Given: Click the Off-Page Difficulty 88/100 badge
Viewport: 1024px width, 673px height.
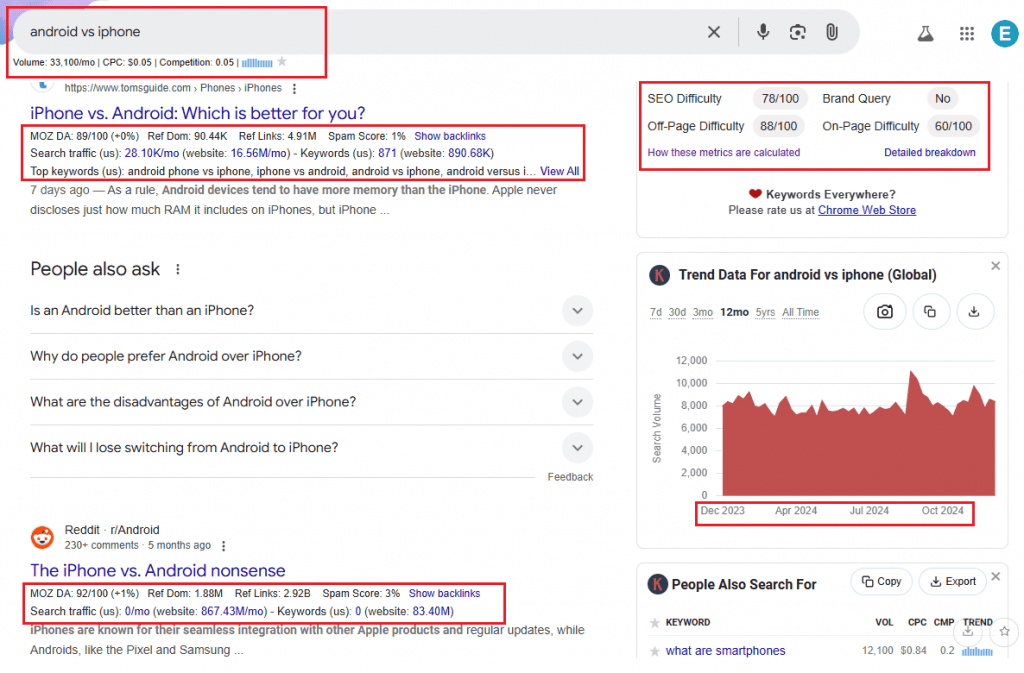Looking at the screenshot, I should [x=778, y=126].
